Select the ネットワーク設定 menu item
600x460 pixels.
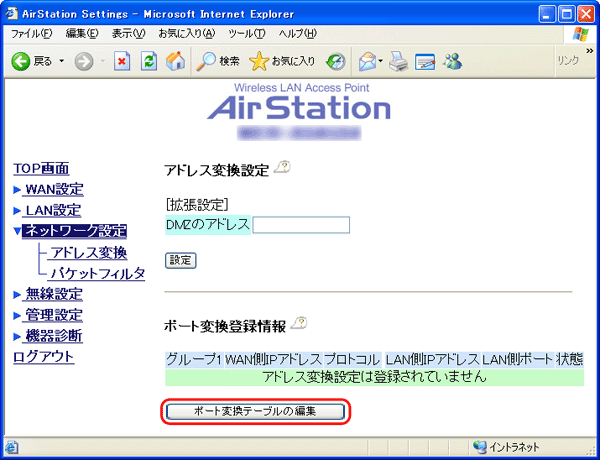click(x=75, y=231)
